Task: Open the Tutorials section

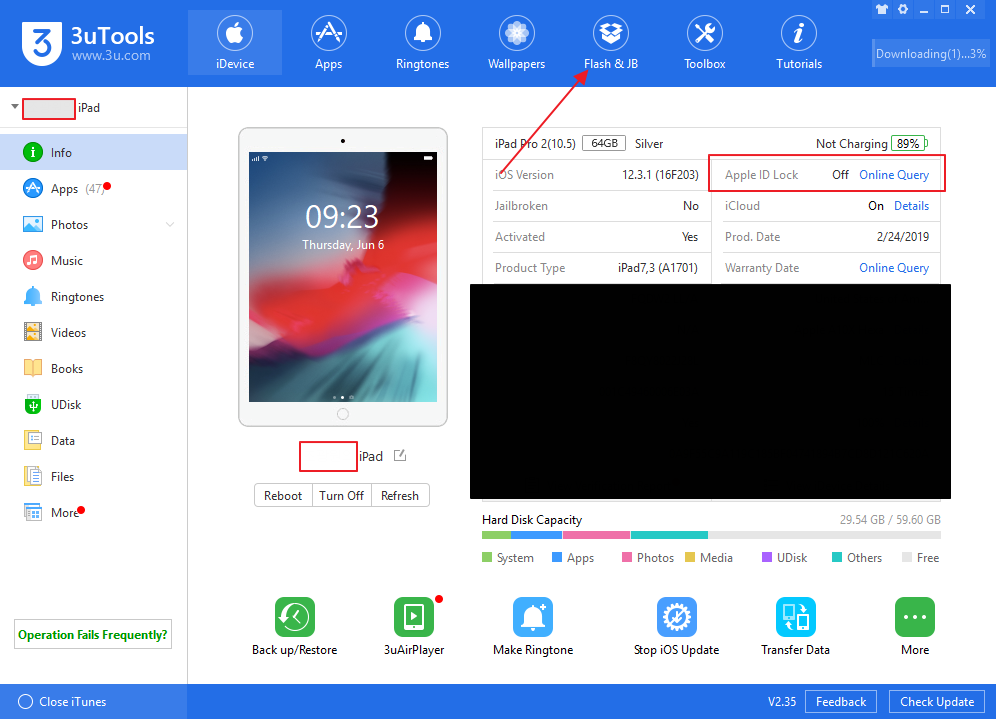Action: [x=798, y=43]
